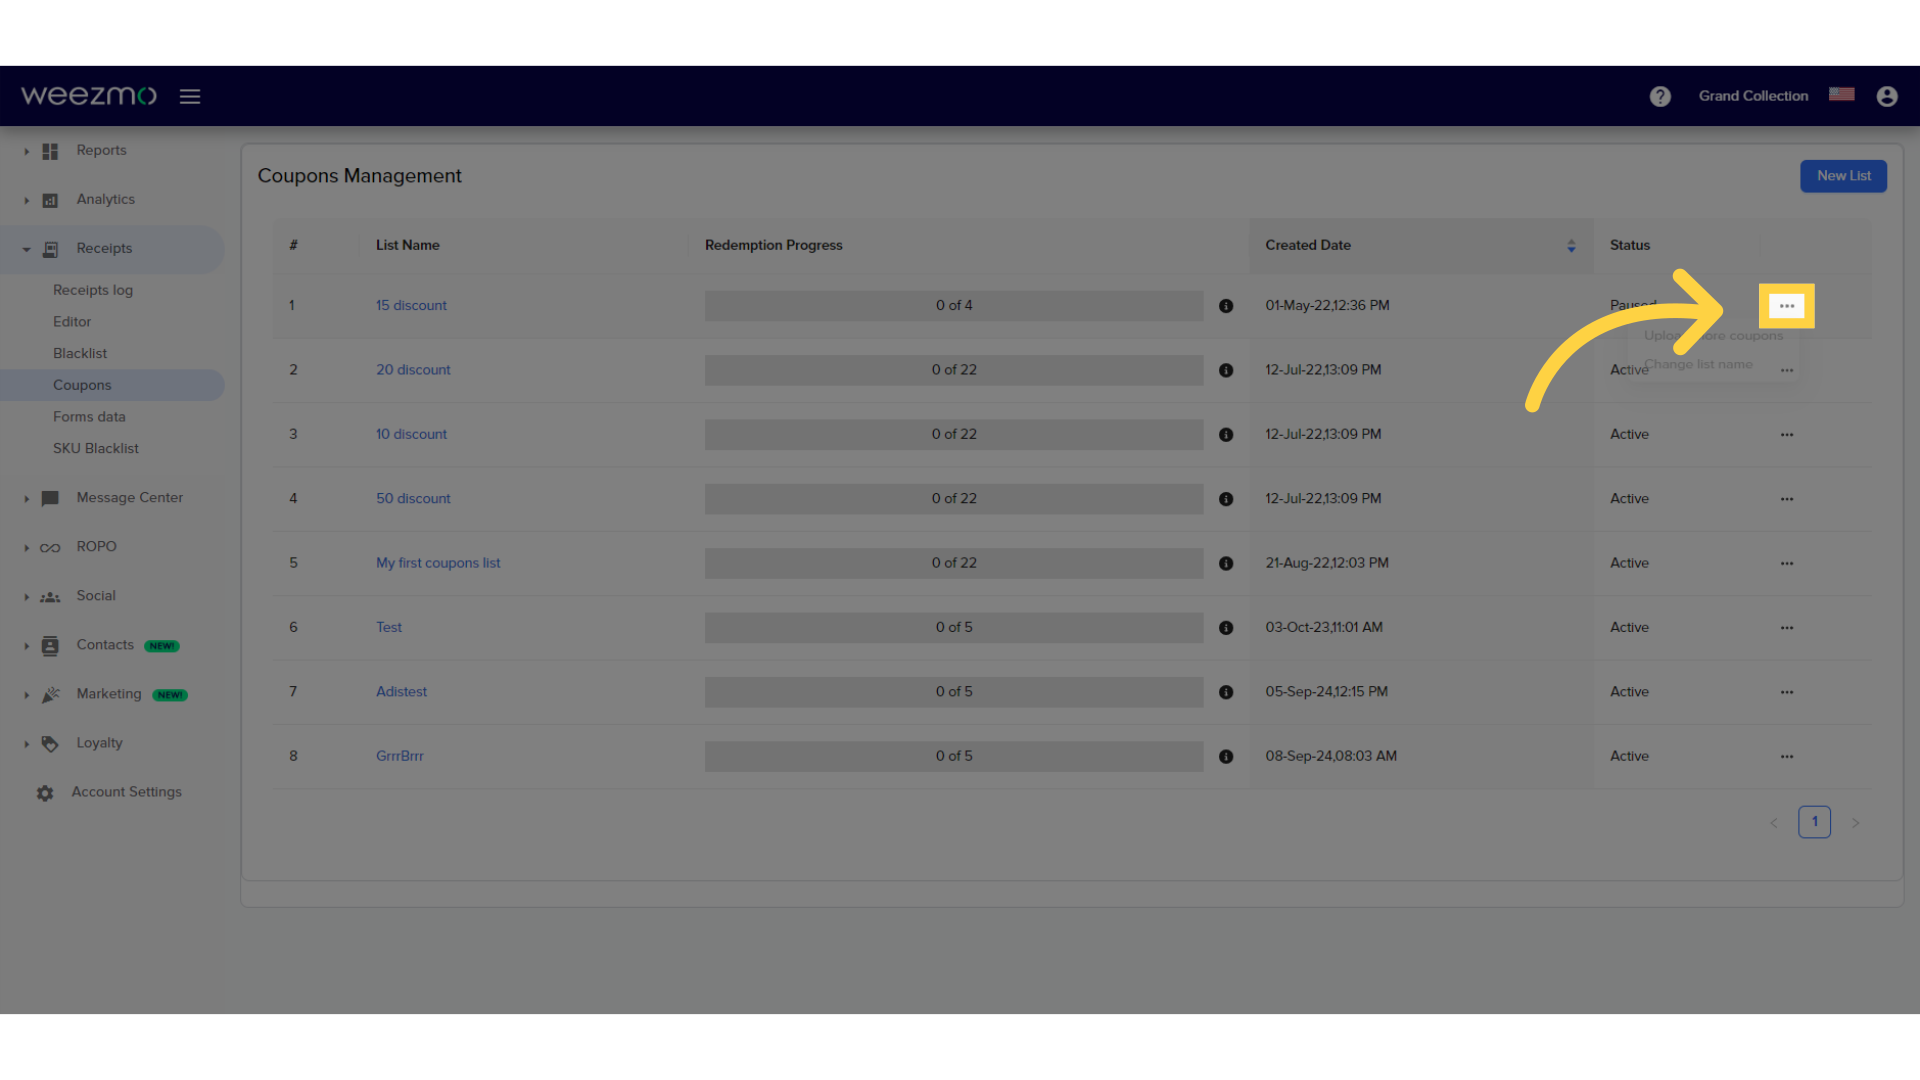This screenshot has height=1080, width=1920.
Task: Click the info icon next to '50 discount'
Action: coord(1225,498)
